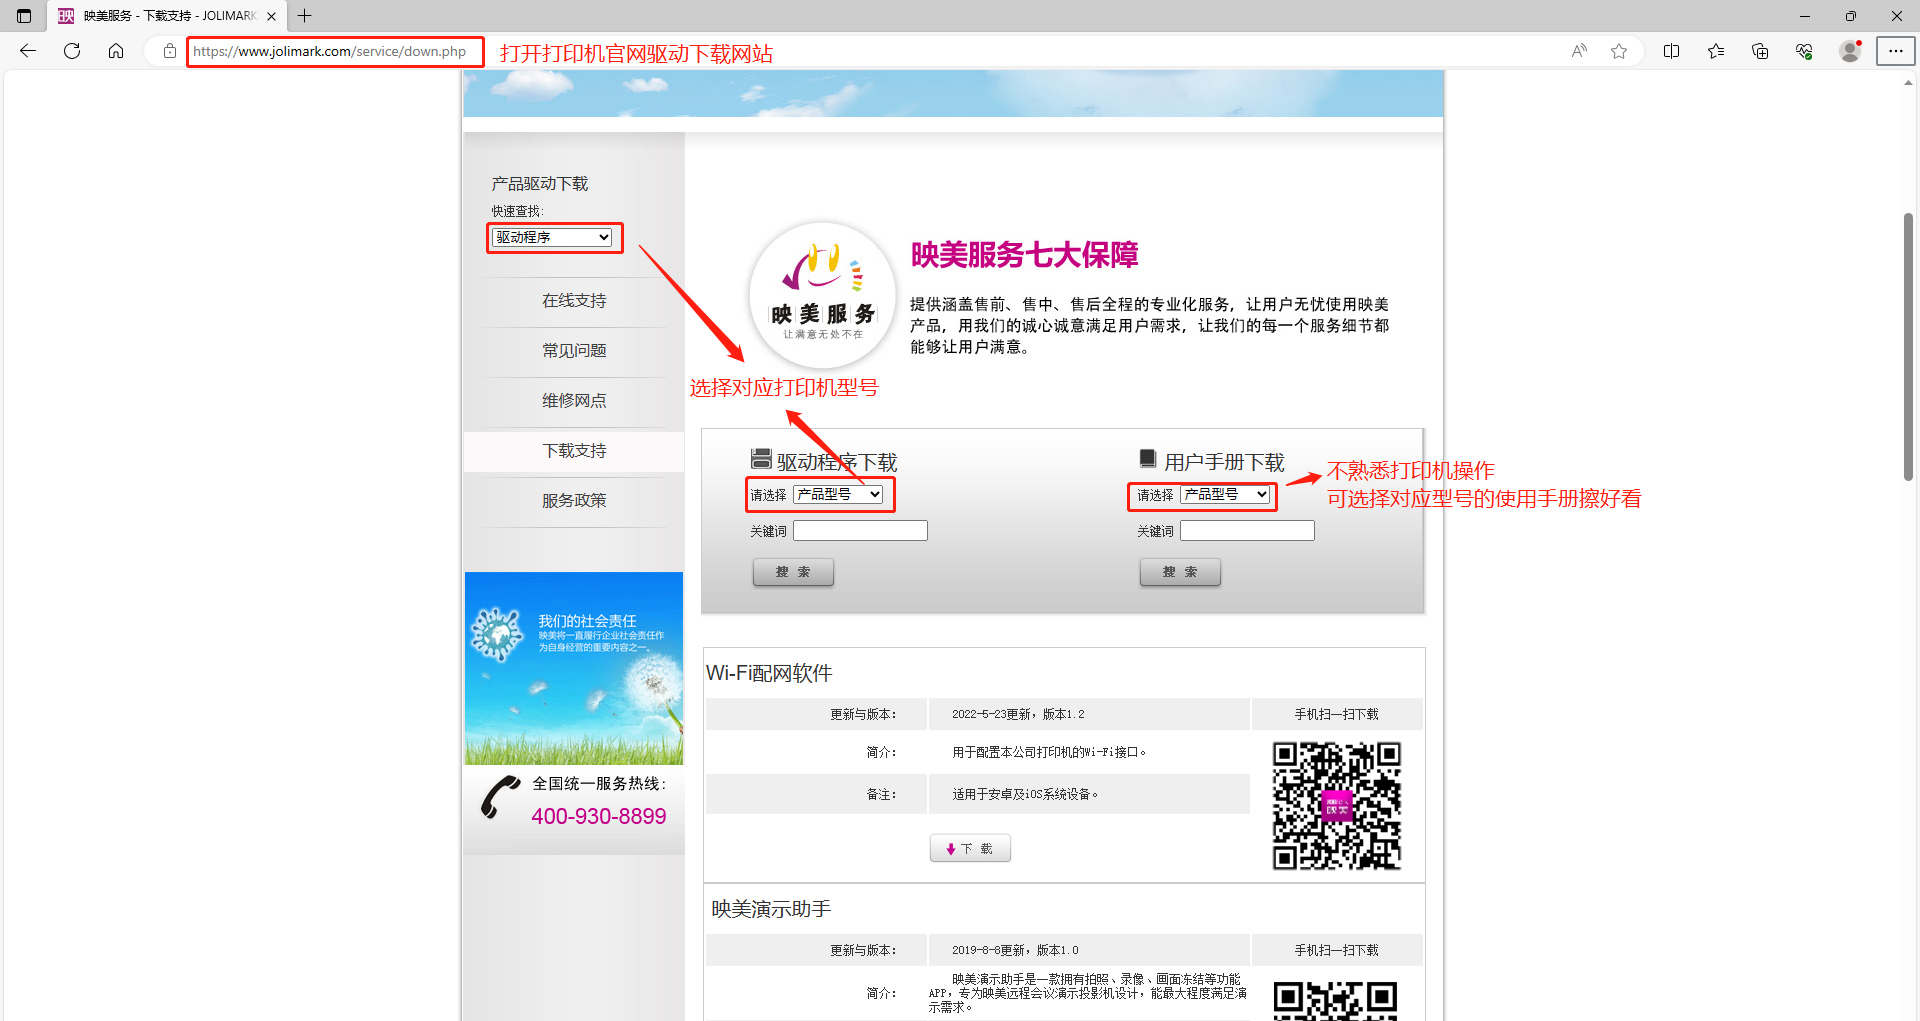
Task: Click the 常见问题 sidebar link
Action: [574, 351]
